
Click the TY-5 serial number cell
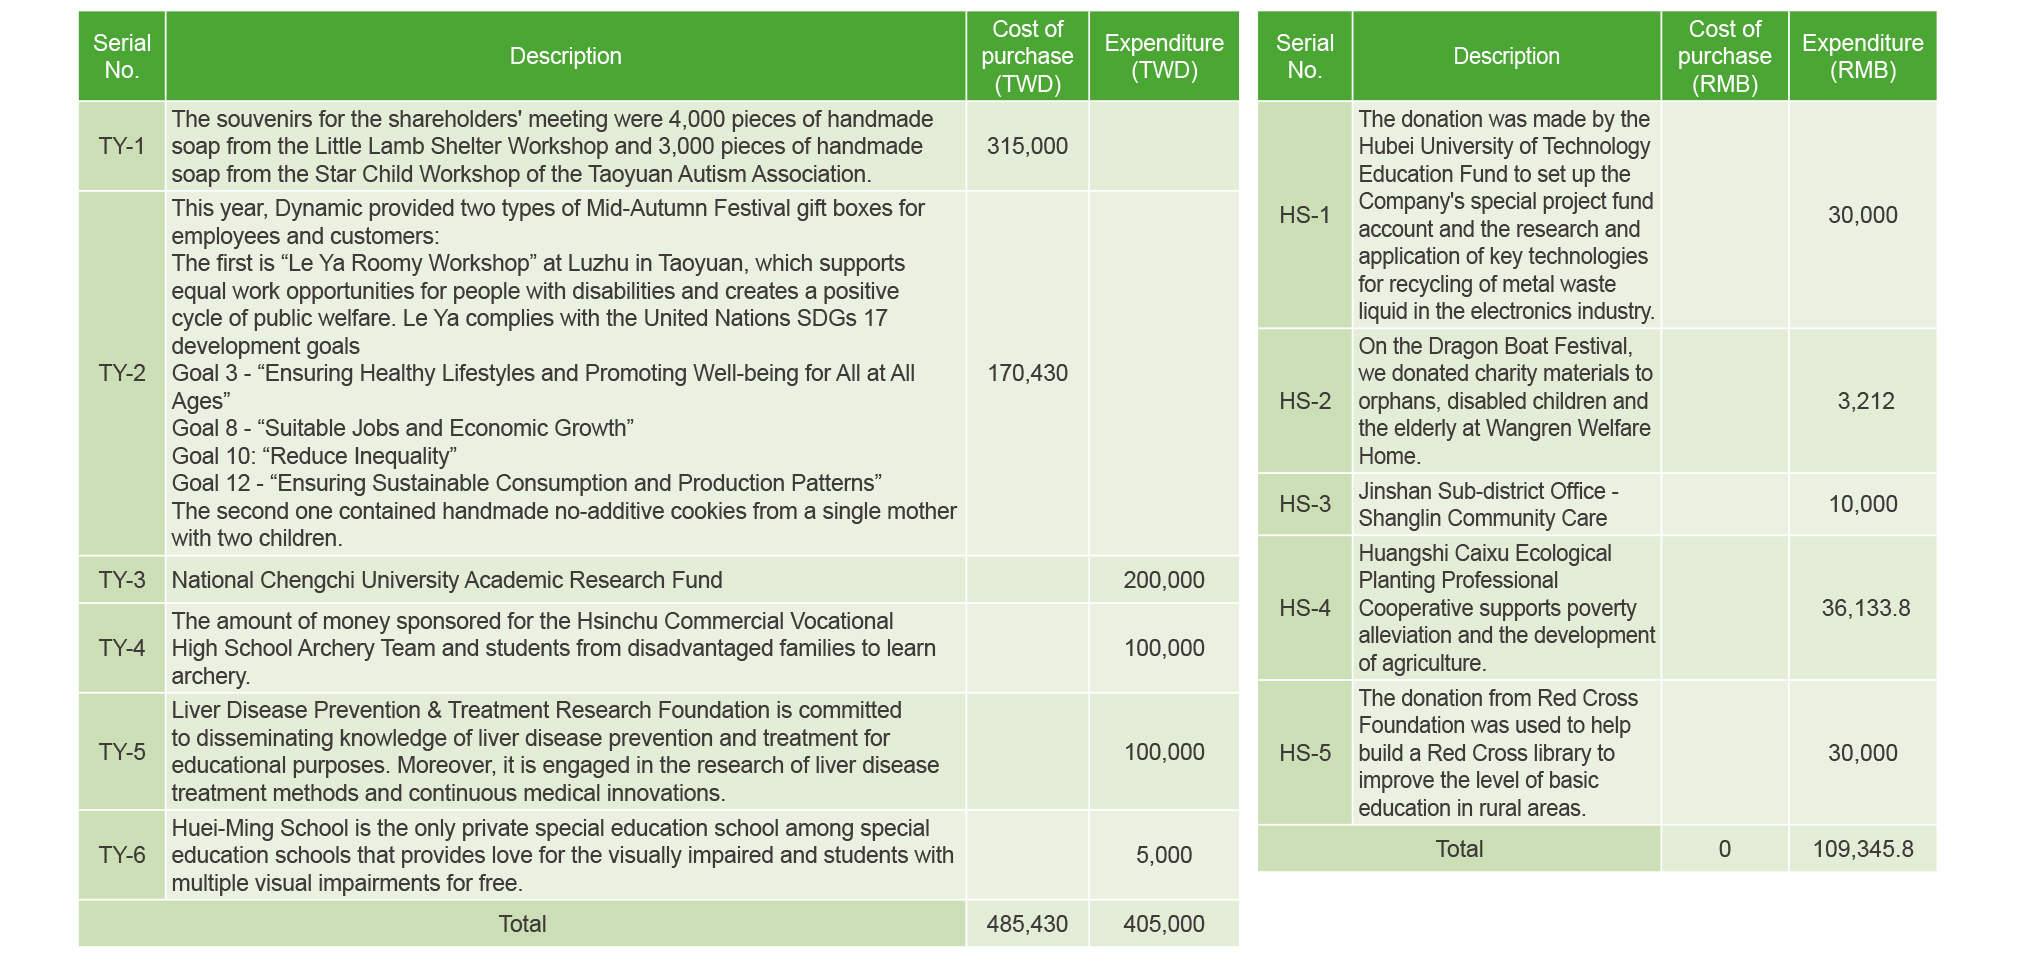click(122, 752)
